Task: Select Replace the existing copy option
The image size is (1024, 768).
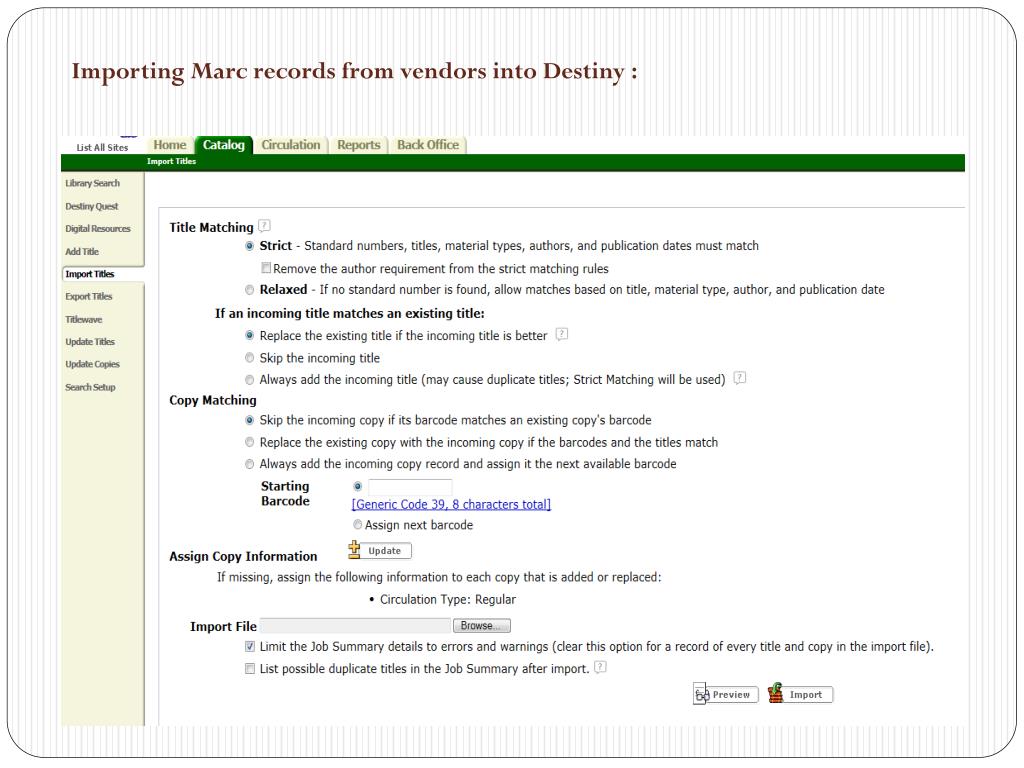Action: 249,442
